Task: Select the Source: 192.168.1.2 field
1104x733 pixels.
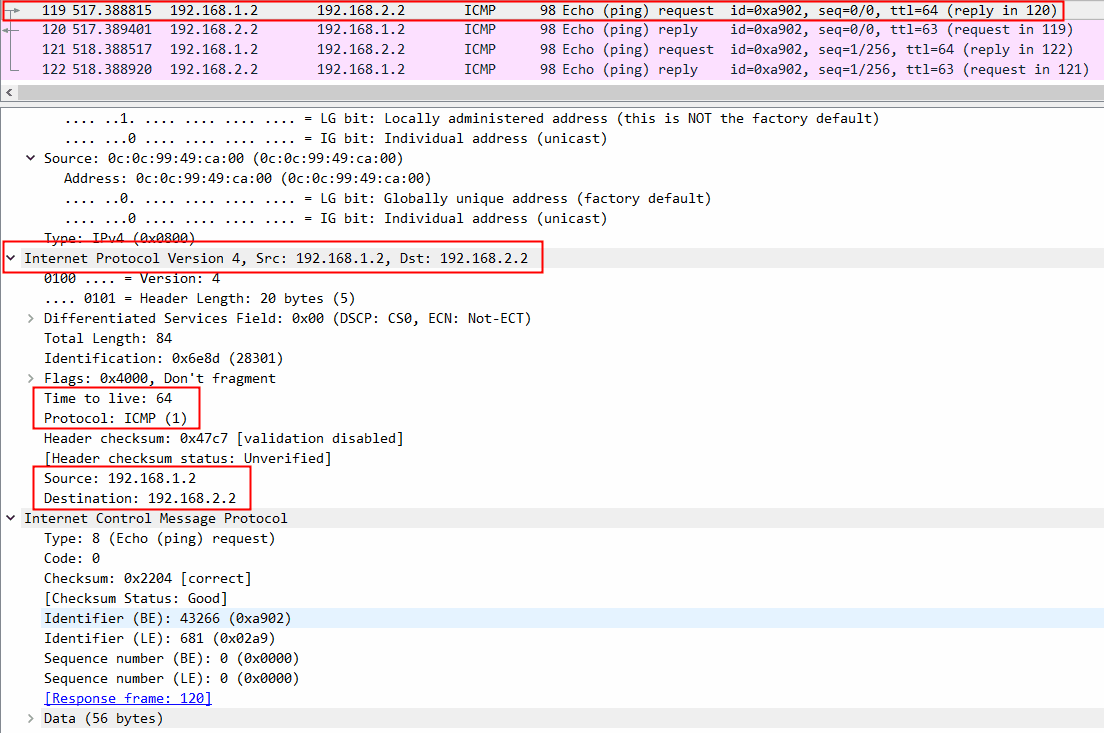Action: click(x=120, y=478)
